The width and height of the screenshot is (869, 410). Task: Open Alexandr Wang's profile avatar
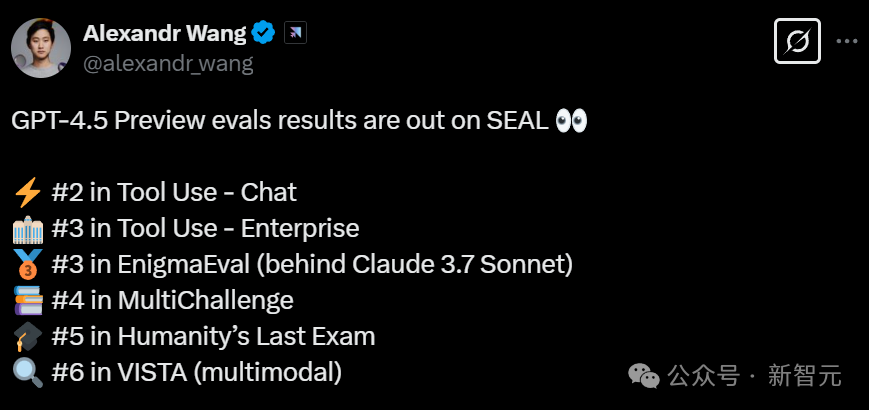tap(40, 48)
